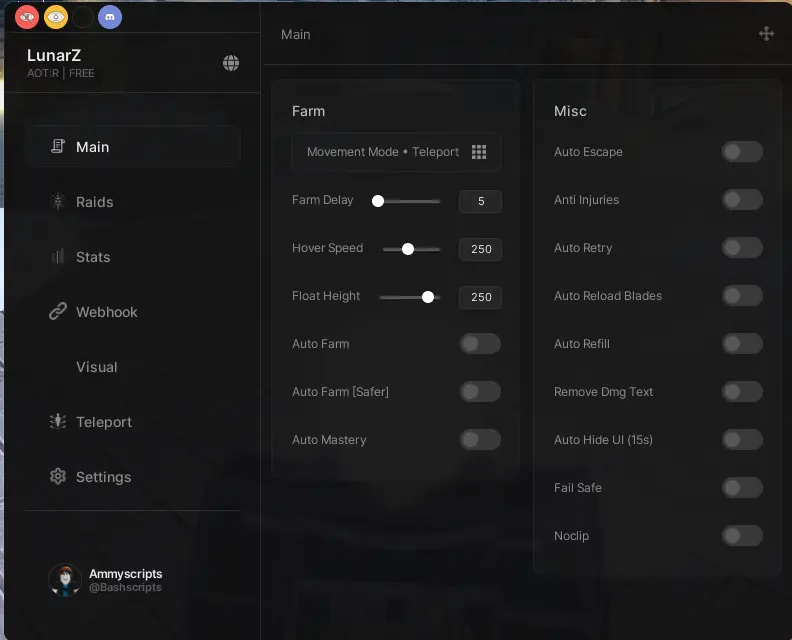Click the Webhook link icon
The height and width of the screenshot is (640, 792).
(58, 311)
